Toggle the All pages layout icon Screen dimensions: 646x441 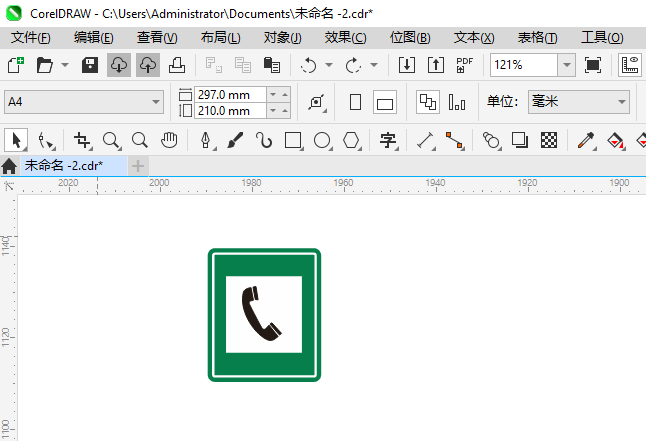pyautogui.click(x=428, y=102)
